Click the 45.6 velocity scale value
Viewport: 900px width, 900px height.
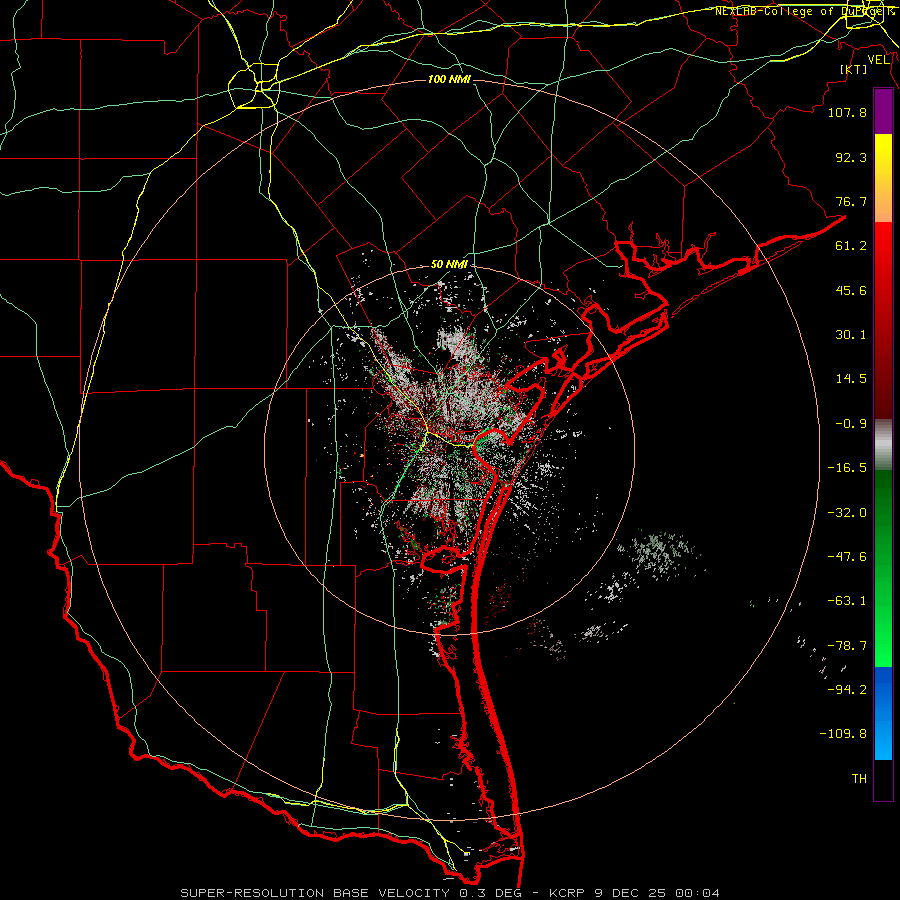pyautogui.click(x=851, y=290)
